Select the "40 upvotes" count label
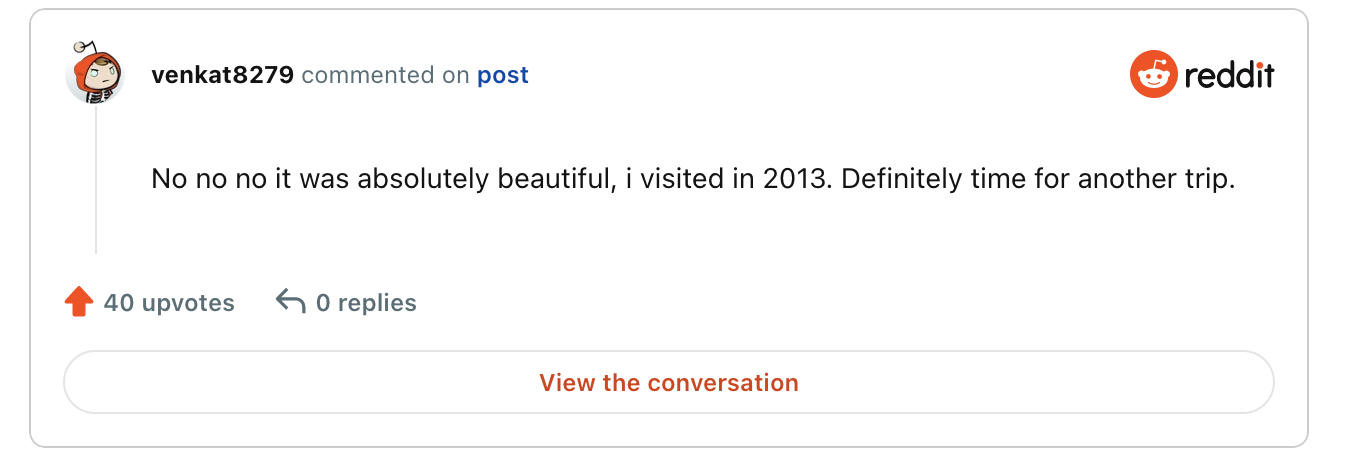Viewport: 1352px width, 468px height. [169, 302]
